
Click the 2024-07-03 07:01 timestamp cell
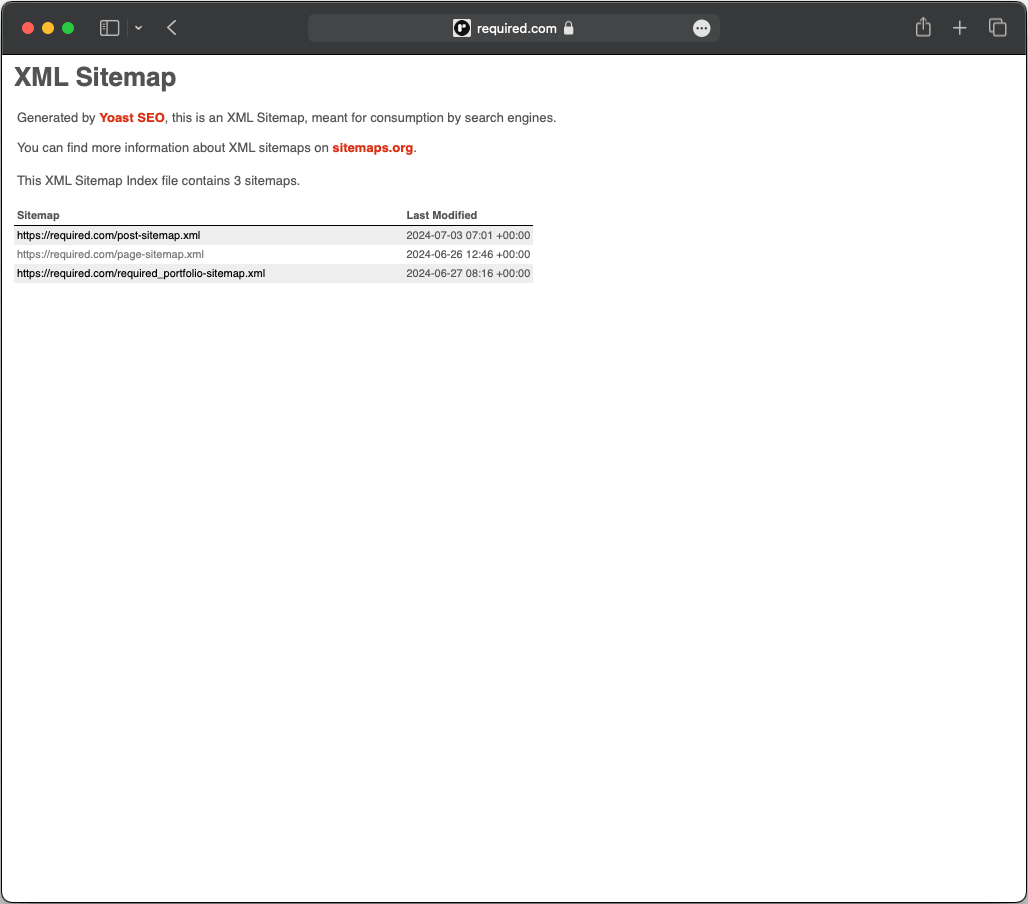[468, 235]
